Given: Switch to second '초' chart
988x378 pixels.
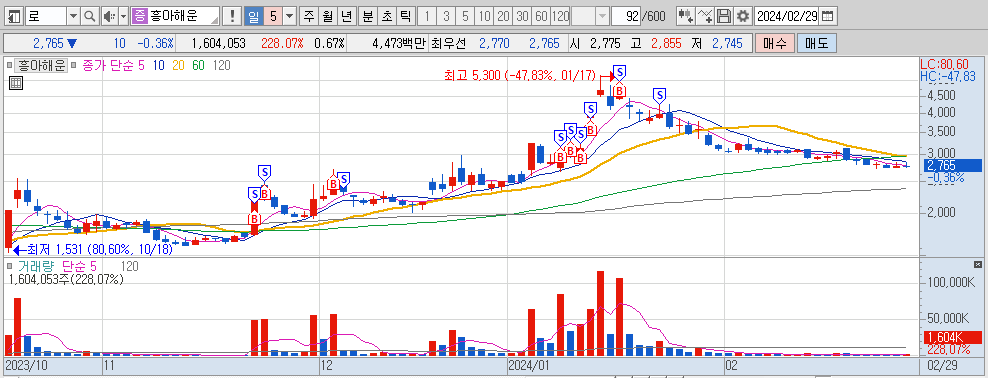Looking at the screenshot, I should click(386, 16).
